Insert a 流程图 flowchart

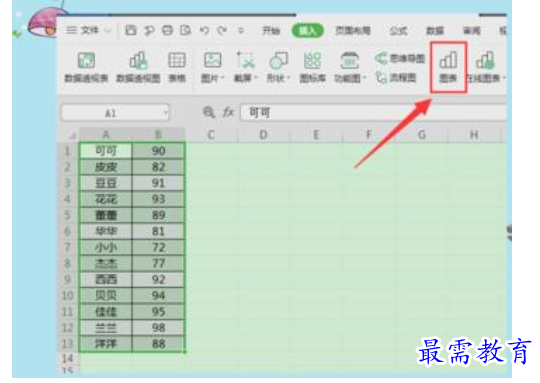click(x=396, y=77)
